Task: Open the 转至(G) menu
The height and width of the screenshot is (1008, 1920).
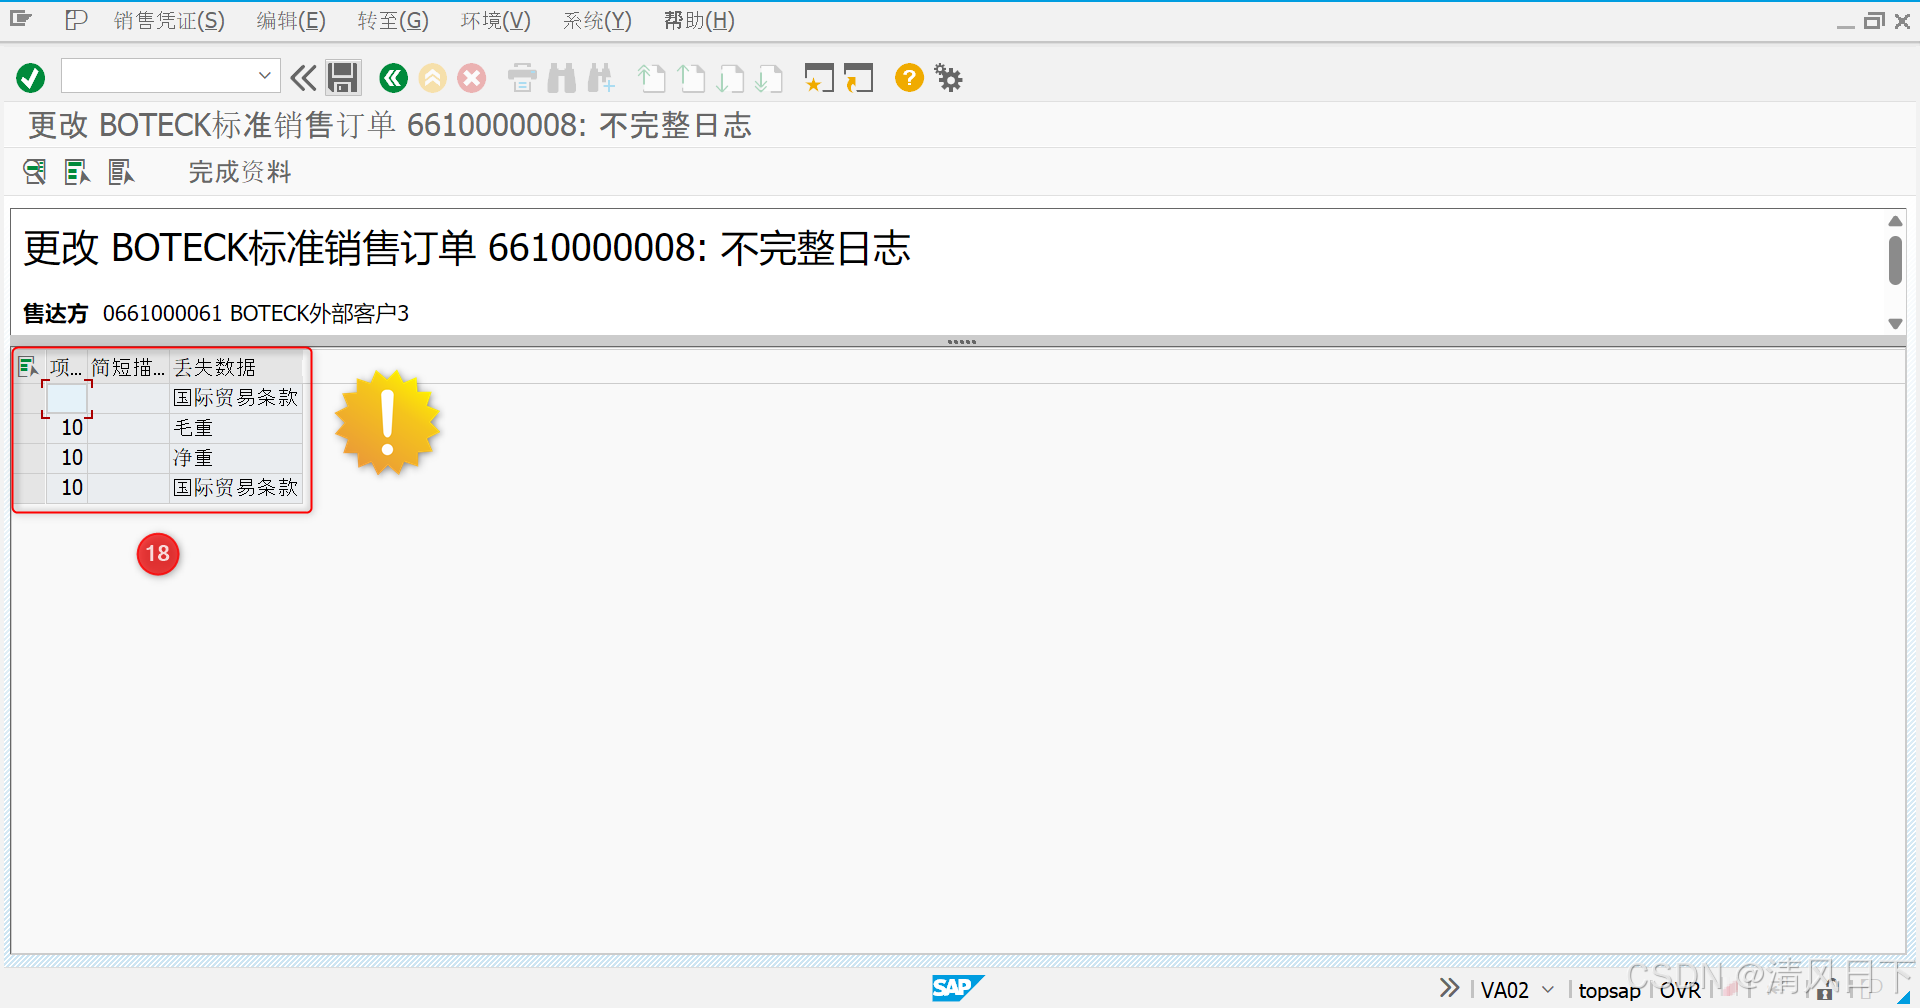Action: [x=393, y=20]
